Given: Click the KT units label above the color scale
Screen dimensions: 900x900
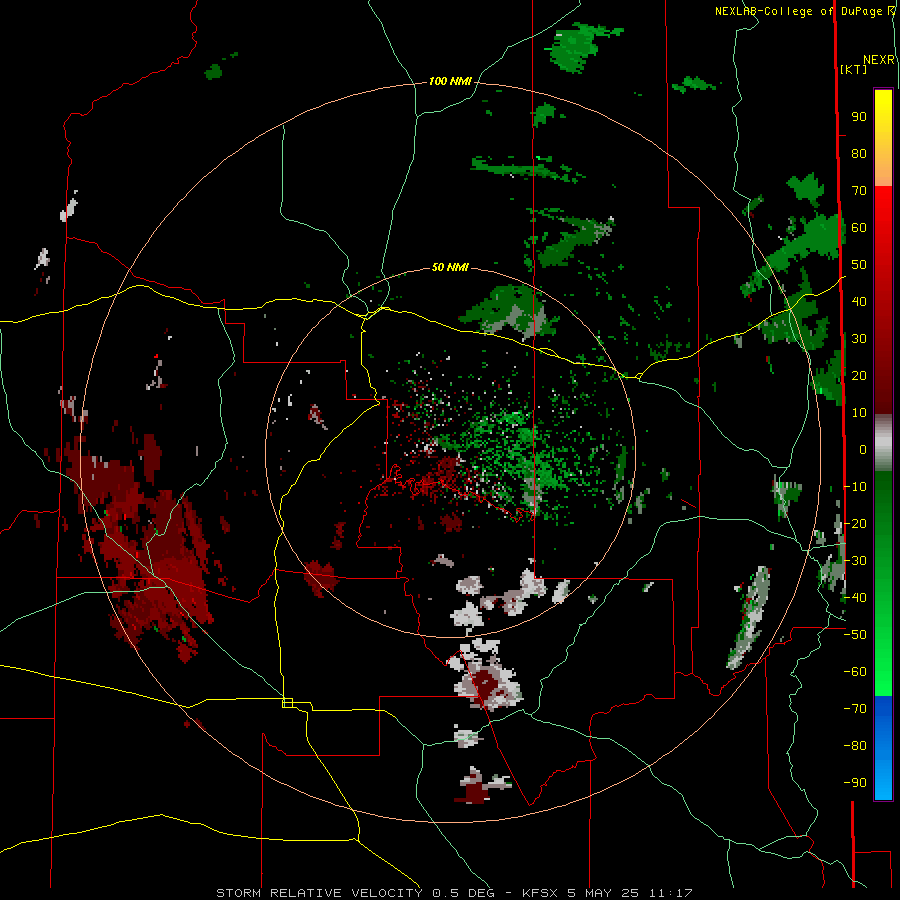Looking at the screenshot, I should (x=854, y=69).
